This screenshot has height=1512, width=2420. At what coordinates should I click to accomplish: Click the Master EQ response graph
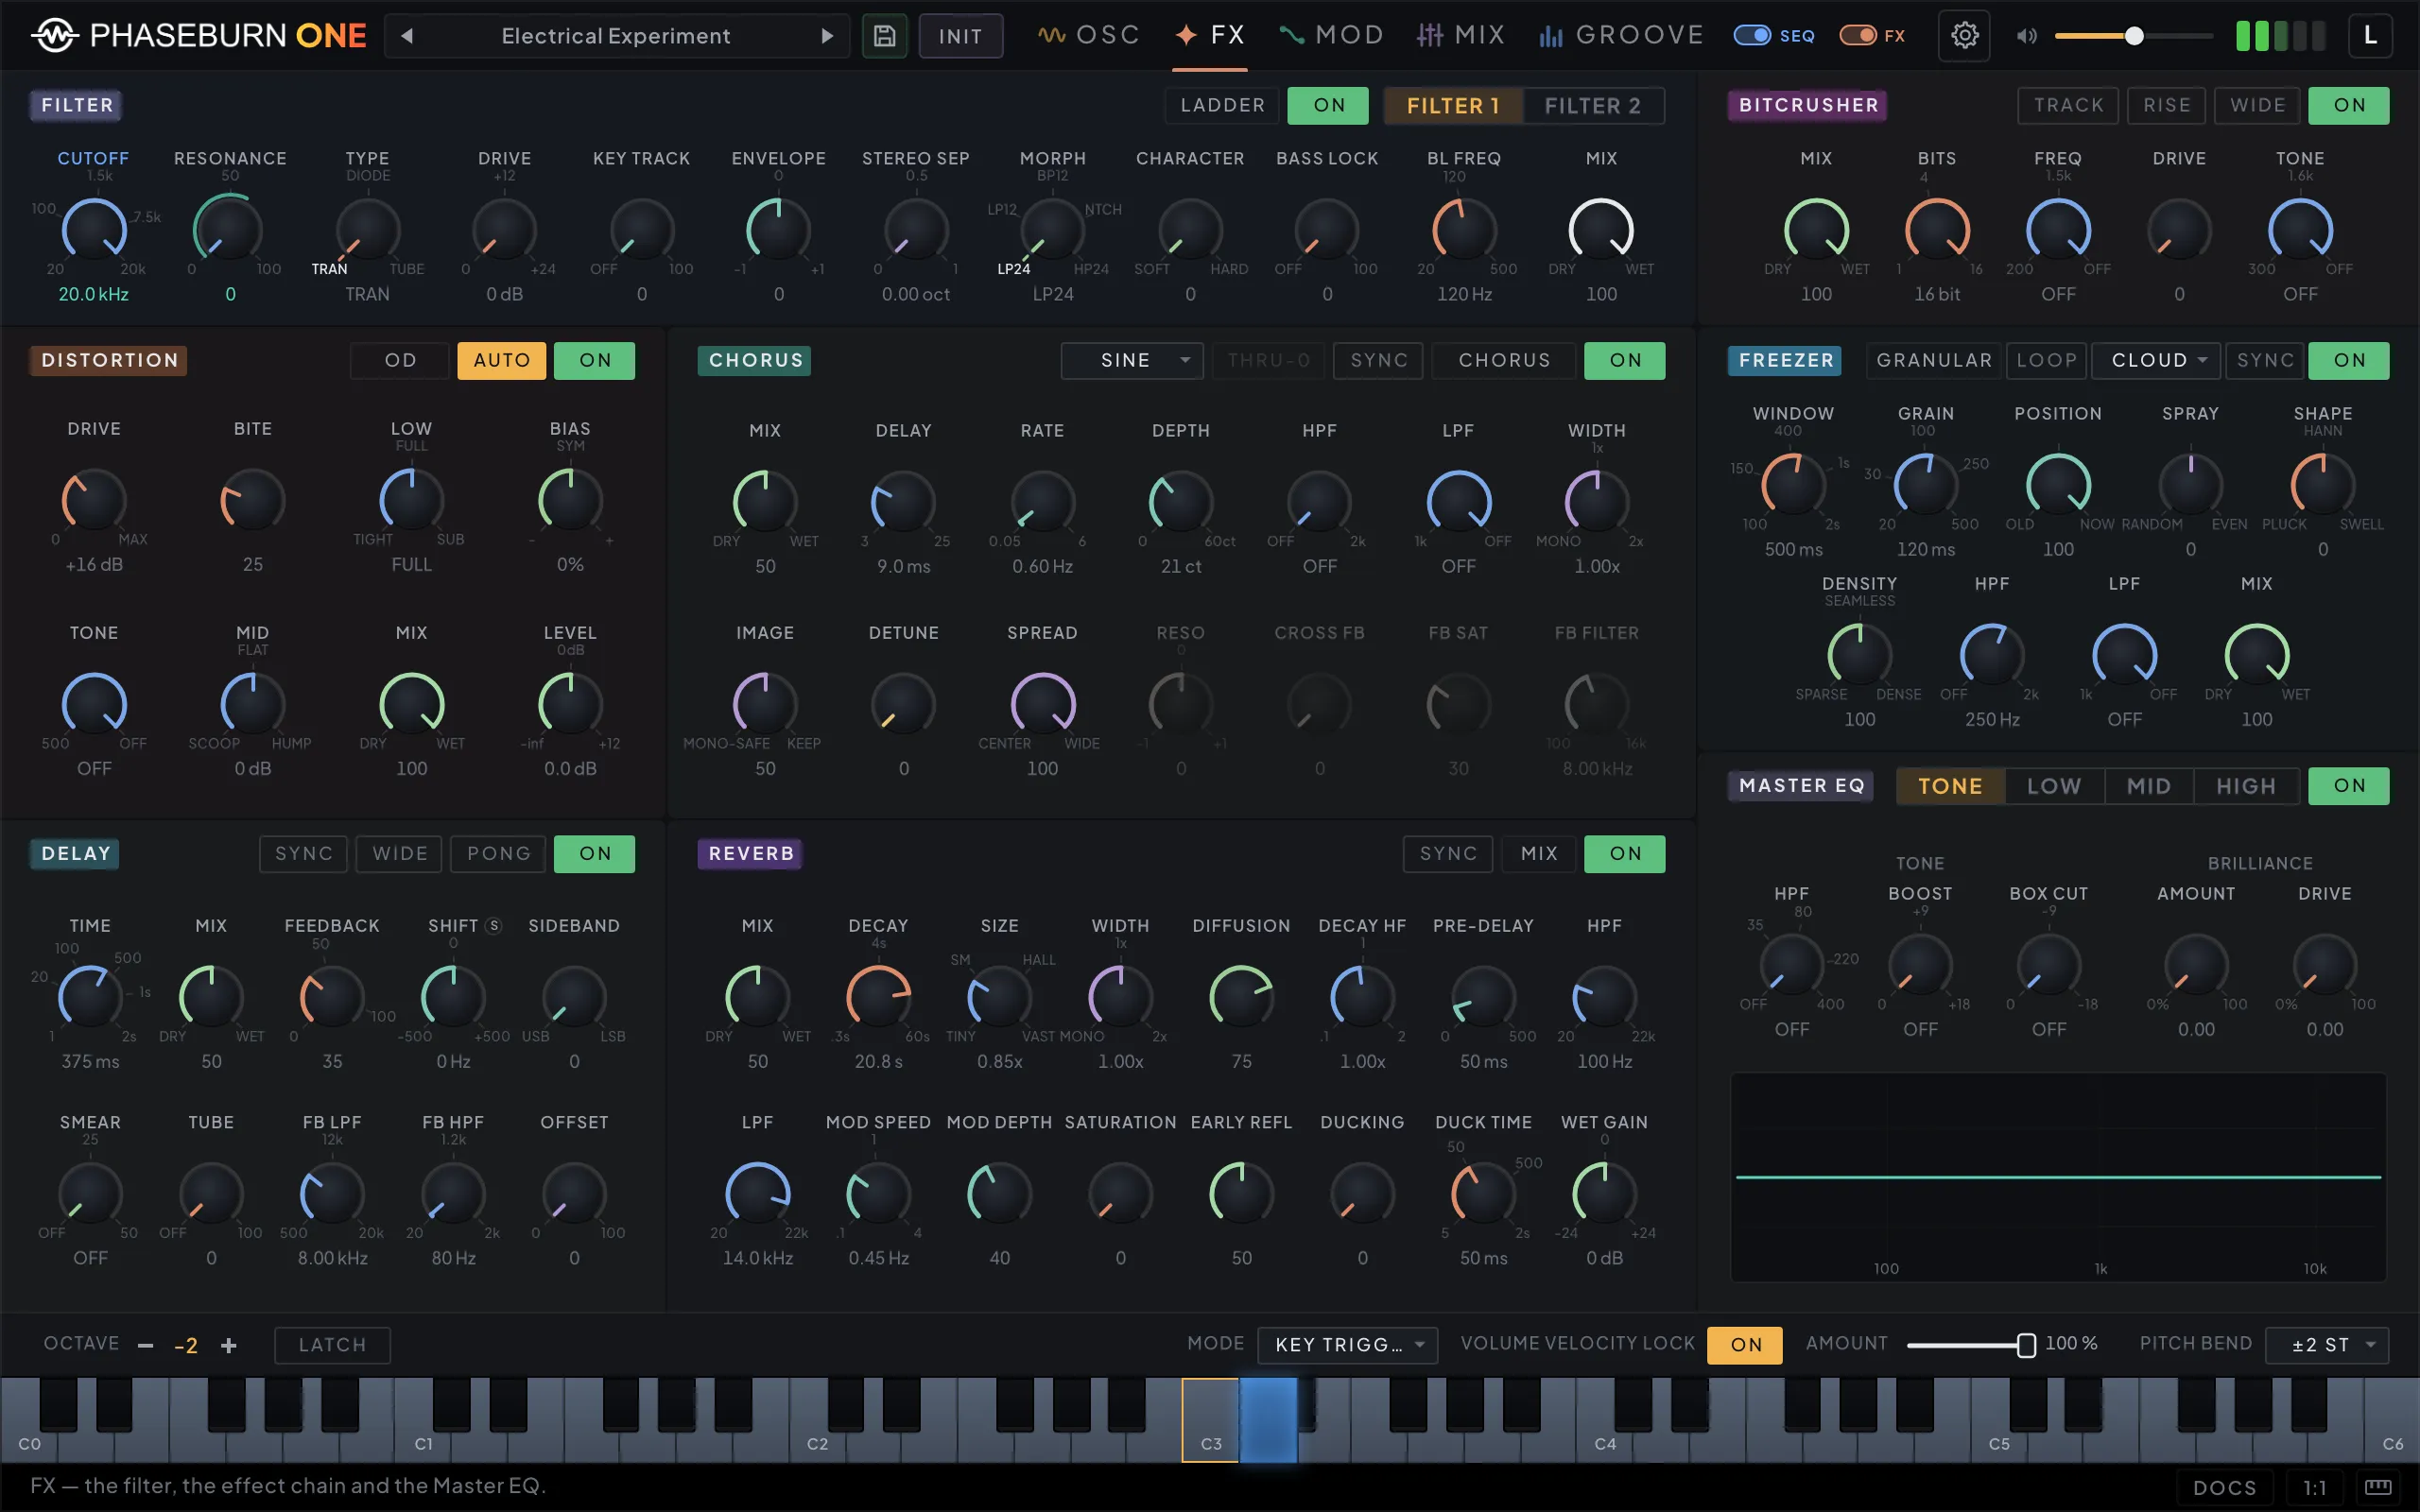[2058, 1177]
